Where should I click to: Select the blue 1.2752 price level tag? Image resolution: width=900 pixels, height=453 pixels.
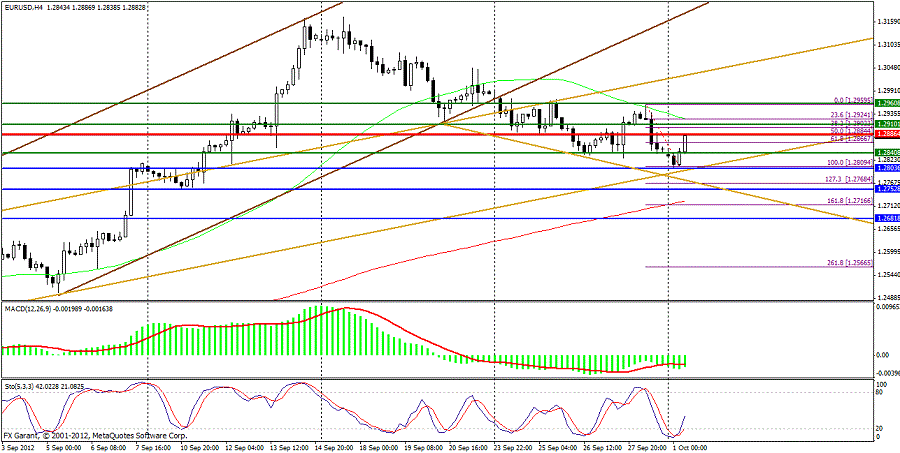point(887,188)
